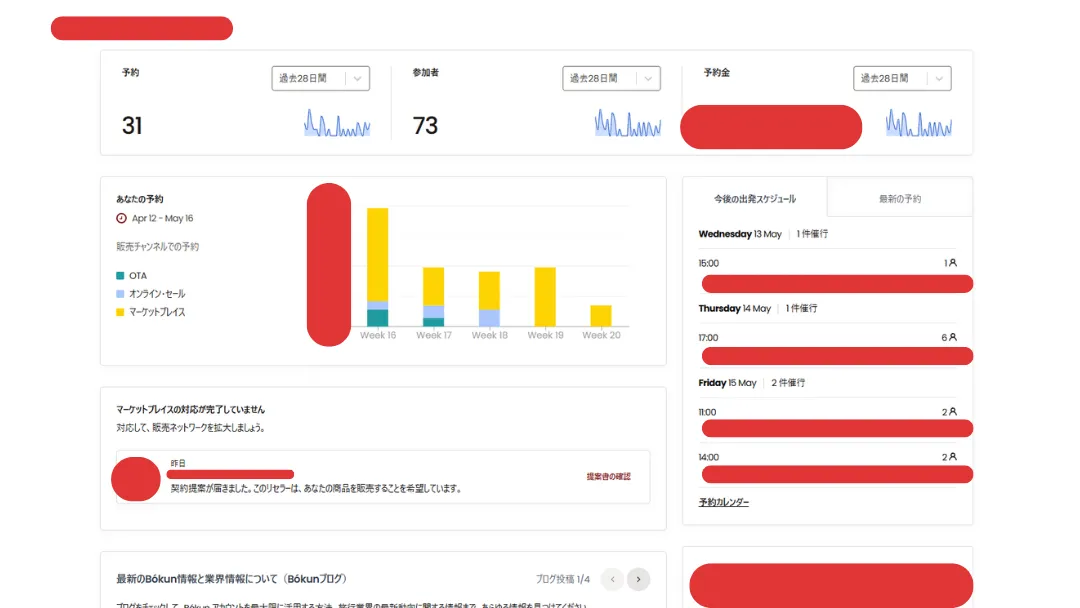Open the 参加者 period dropdown 過去28日間
This screenshot has width=1080, height=608.
611,78
